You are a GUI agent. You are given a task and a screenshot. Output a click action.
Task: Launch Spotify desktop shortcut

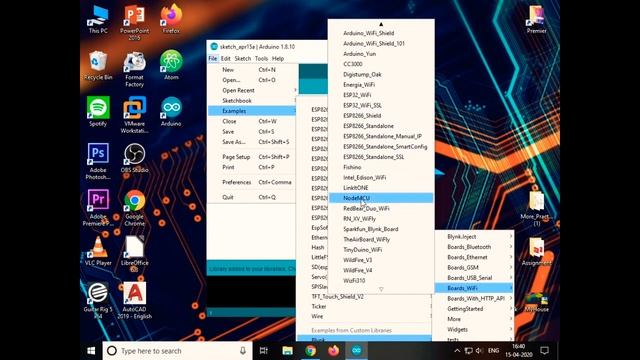point(98,112)
